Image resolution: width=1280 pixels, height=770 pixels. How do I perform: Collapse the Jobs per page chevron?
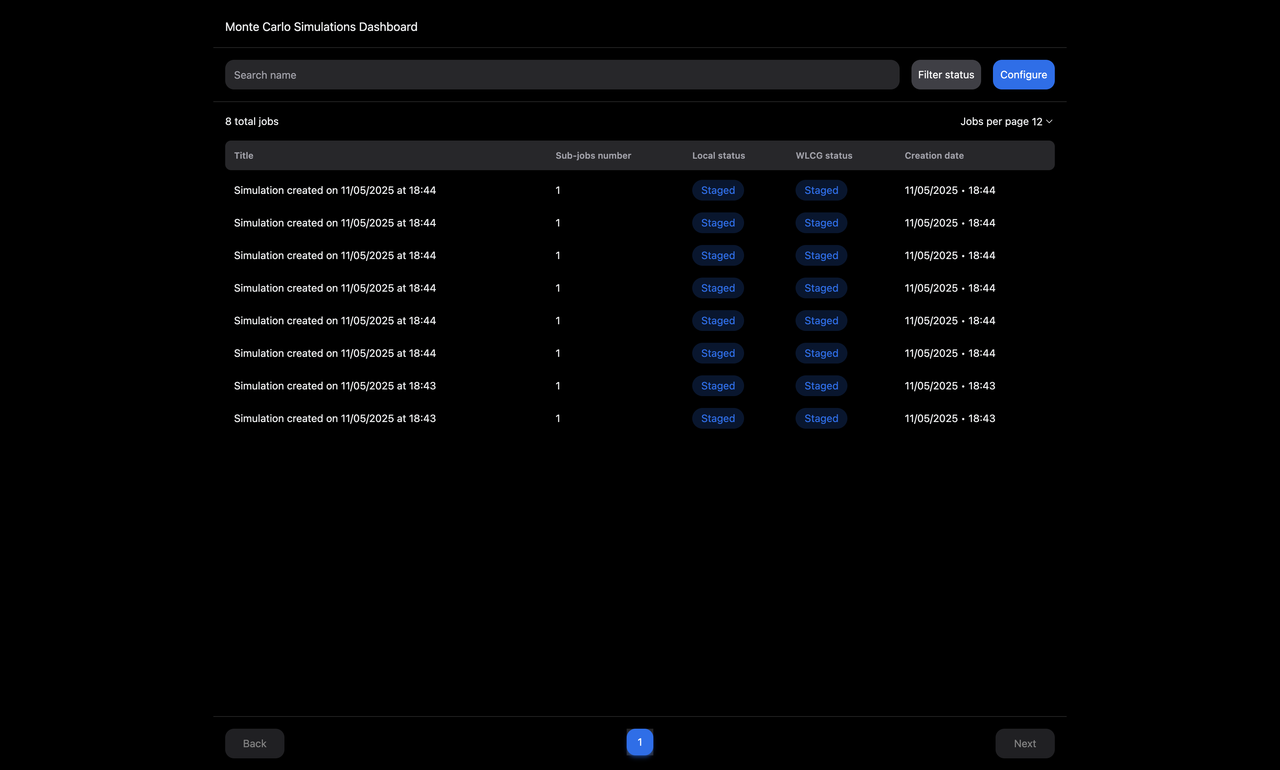1047,121
